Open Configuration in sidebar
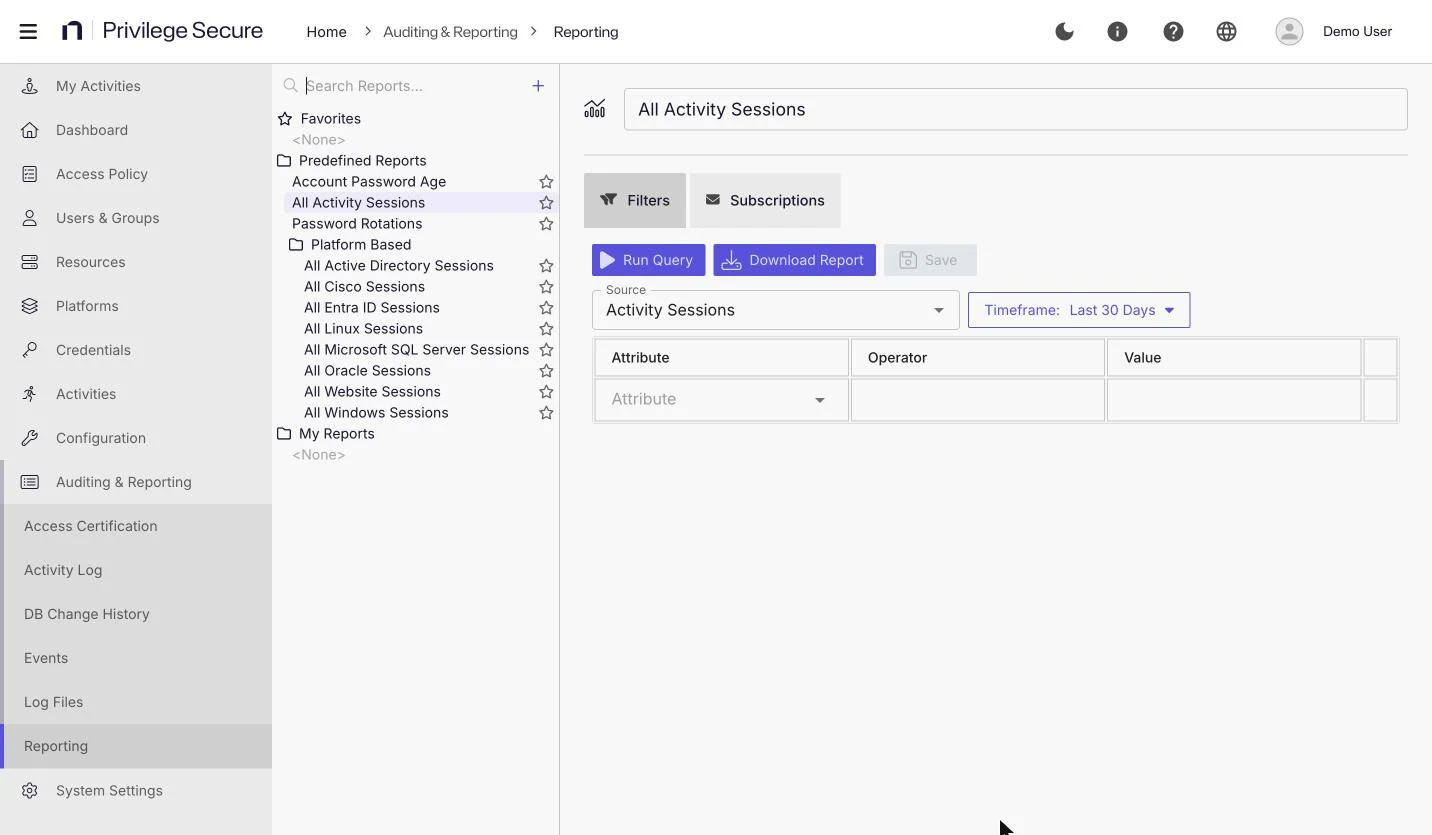 136,438
